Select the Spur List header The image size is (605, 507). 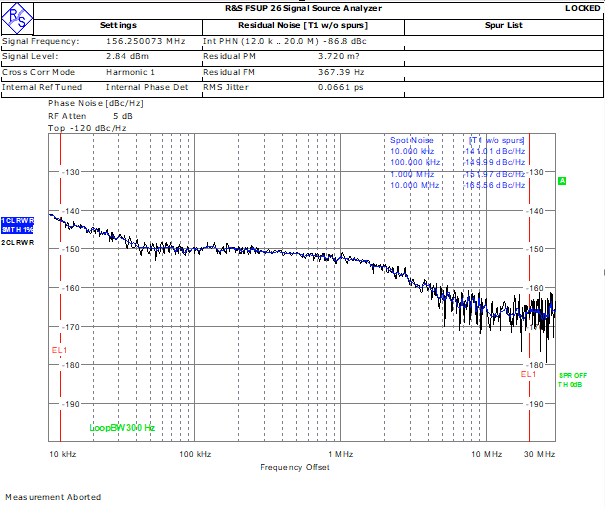[504, 25]
